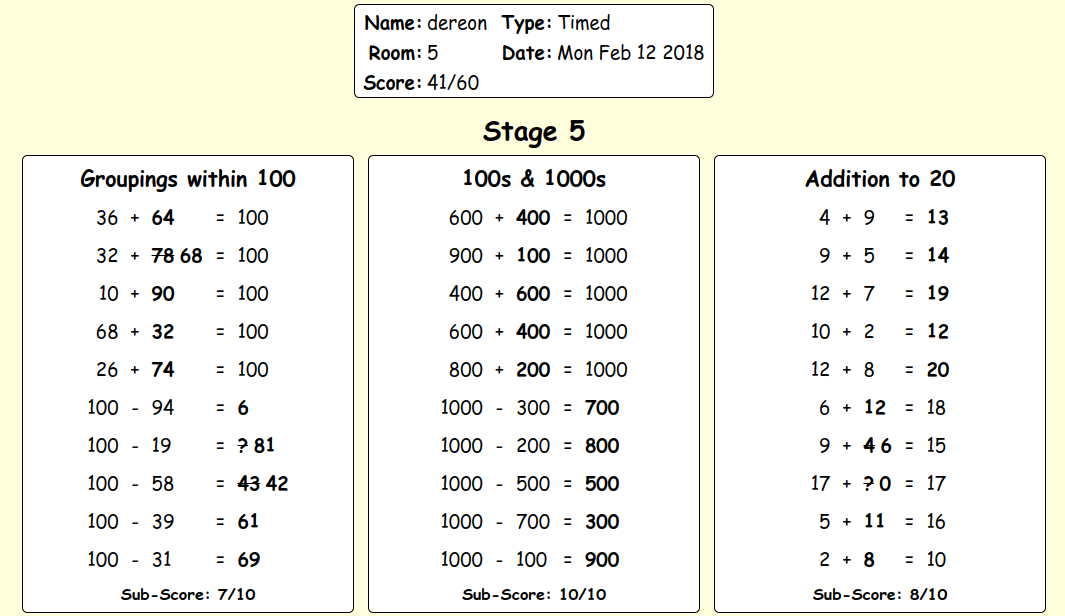Click answer 700 in the '1000 - 300' row
1065x616 pixels.
point(602,408)
